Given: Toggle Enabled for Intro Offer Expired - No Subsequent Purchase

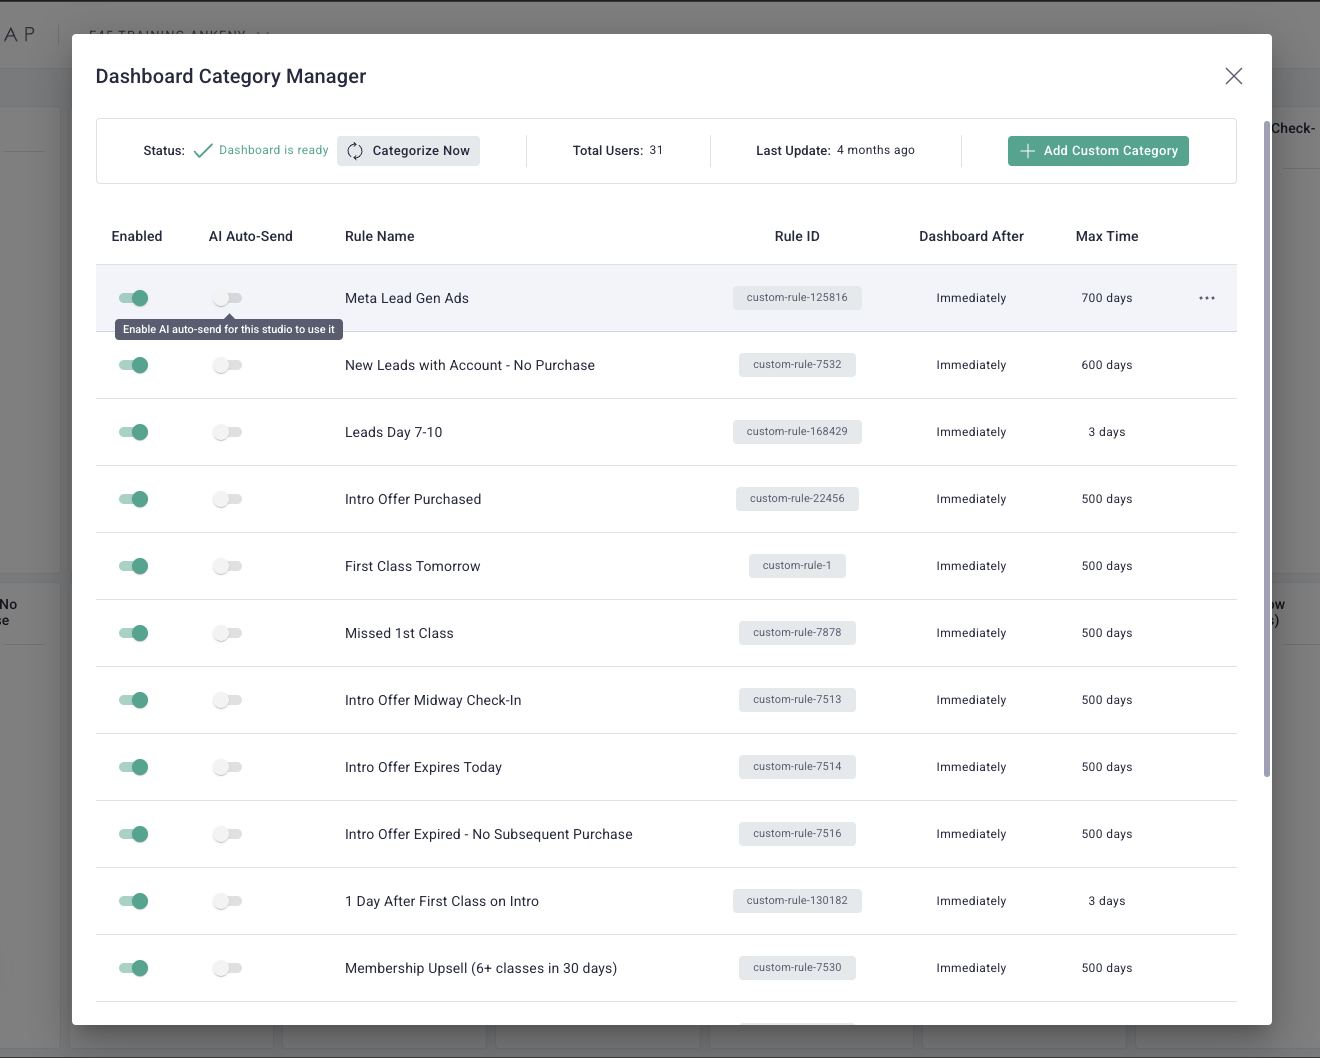Looking at the screenshot, I should point(133,834).
